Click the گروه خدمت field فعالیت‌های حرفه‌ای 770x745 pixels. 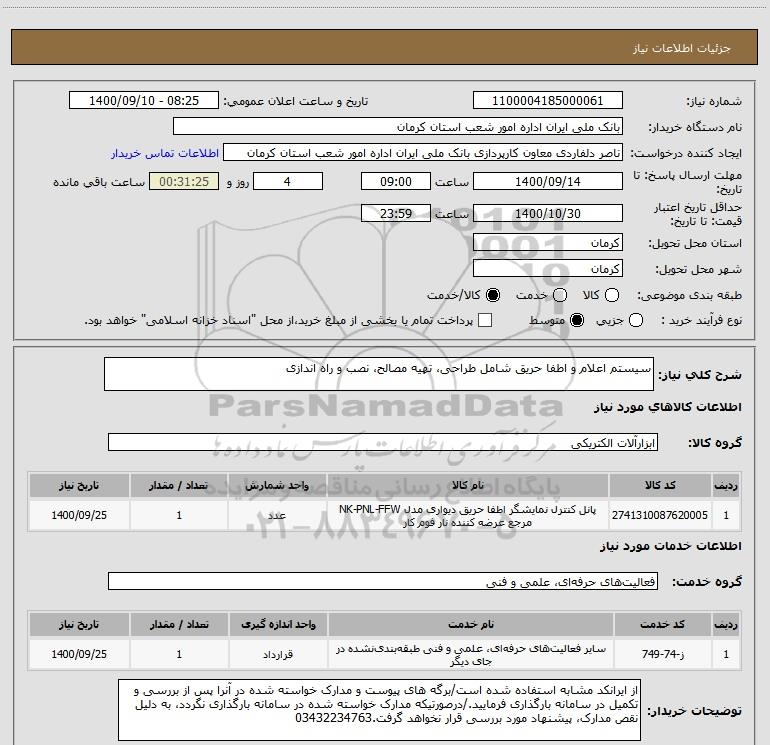click(x=383, y=581)
